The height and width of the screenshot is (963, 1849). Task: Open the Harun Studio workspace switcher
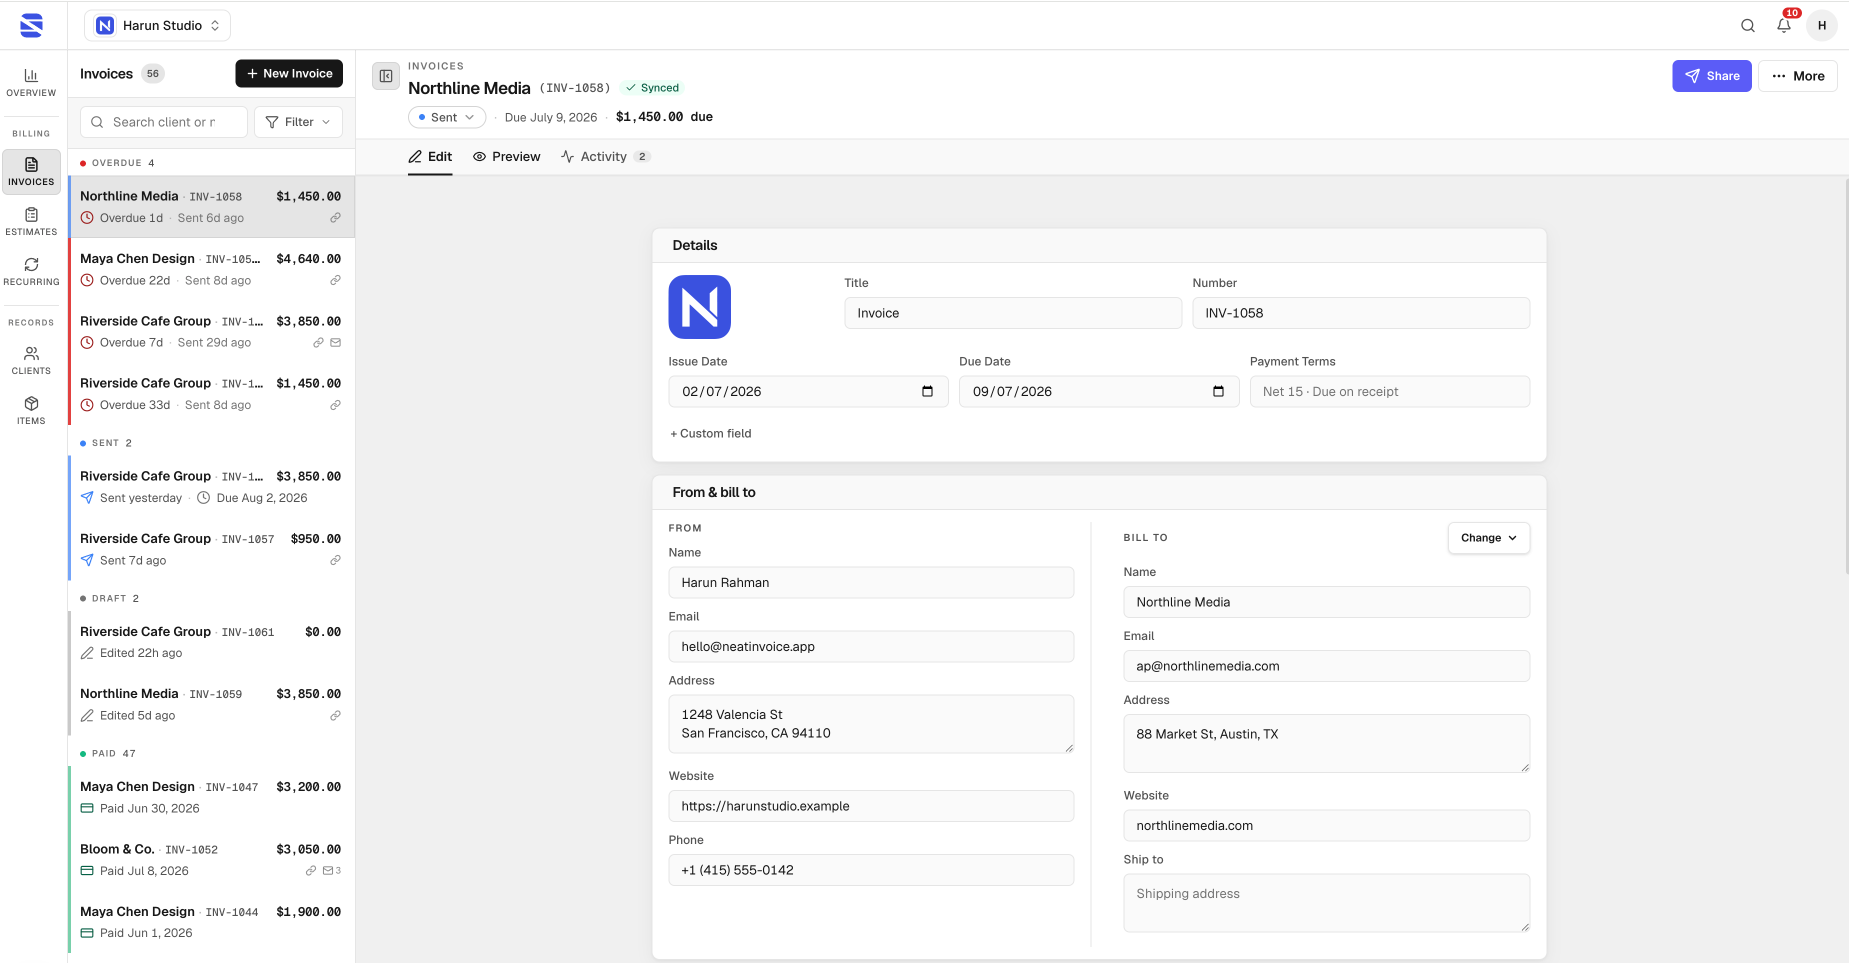[158, 25]
